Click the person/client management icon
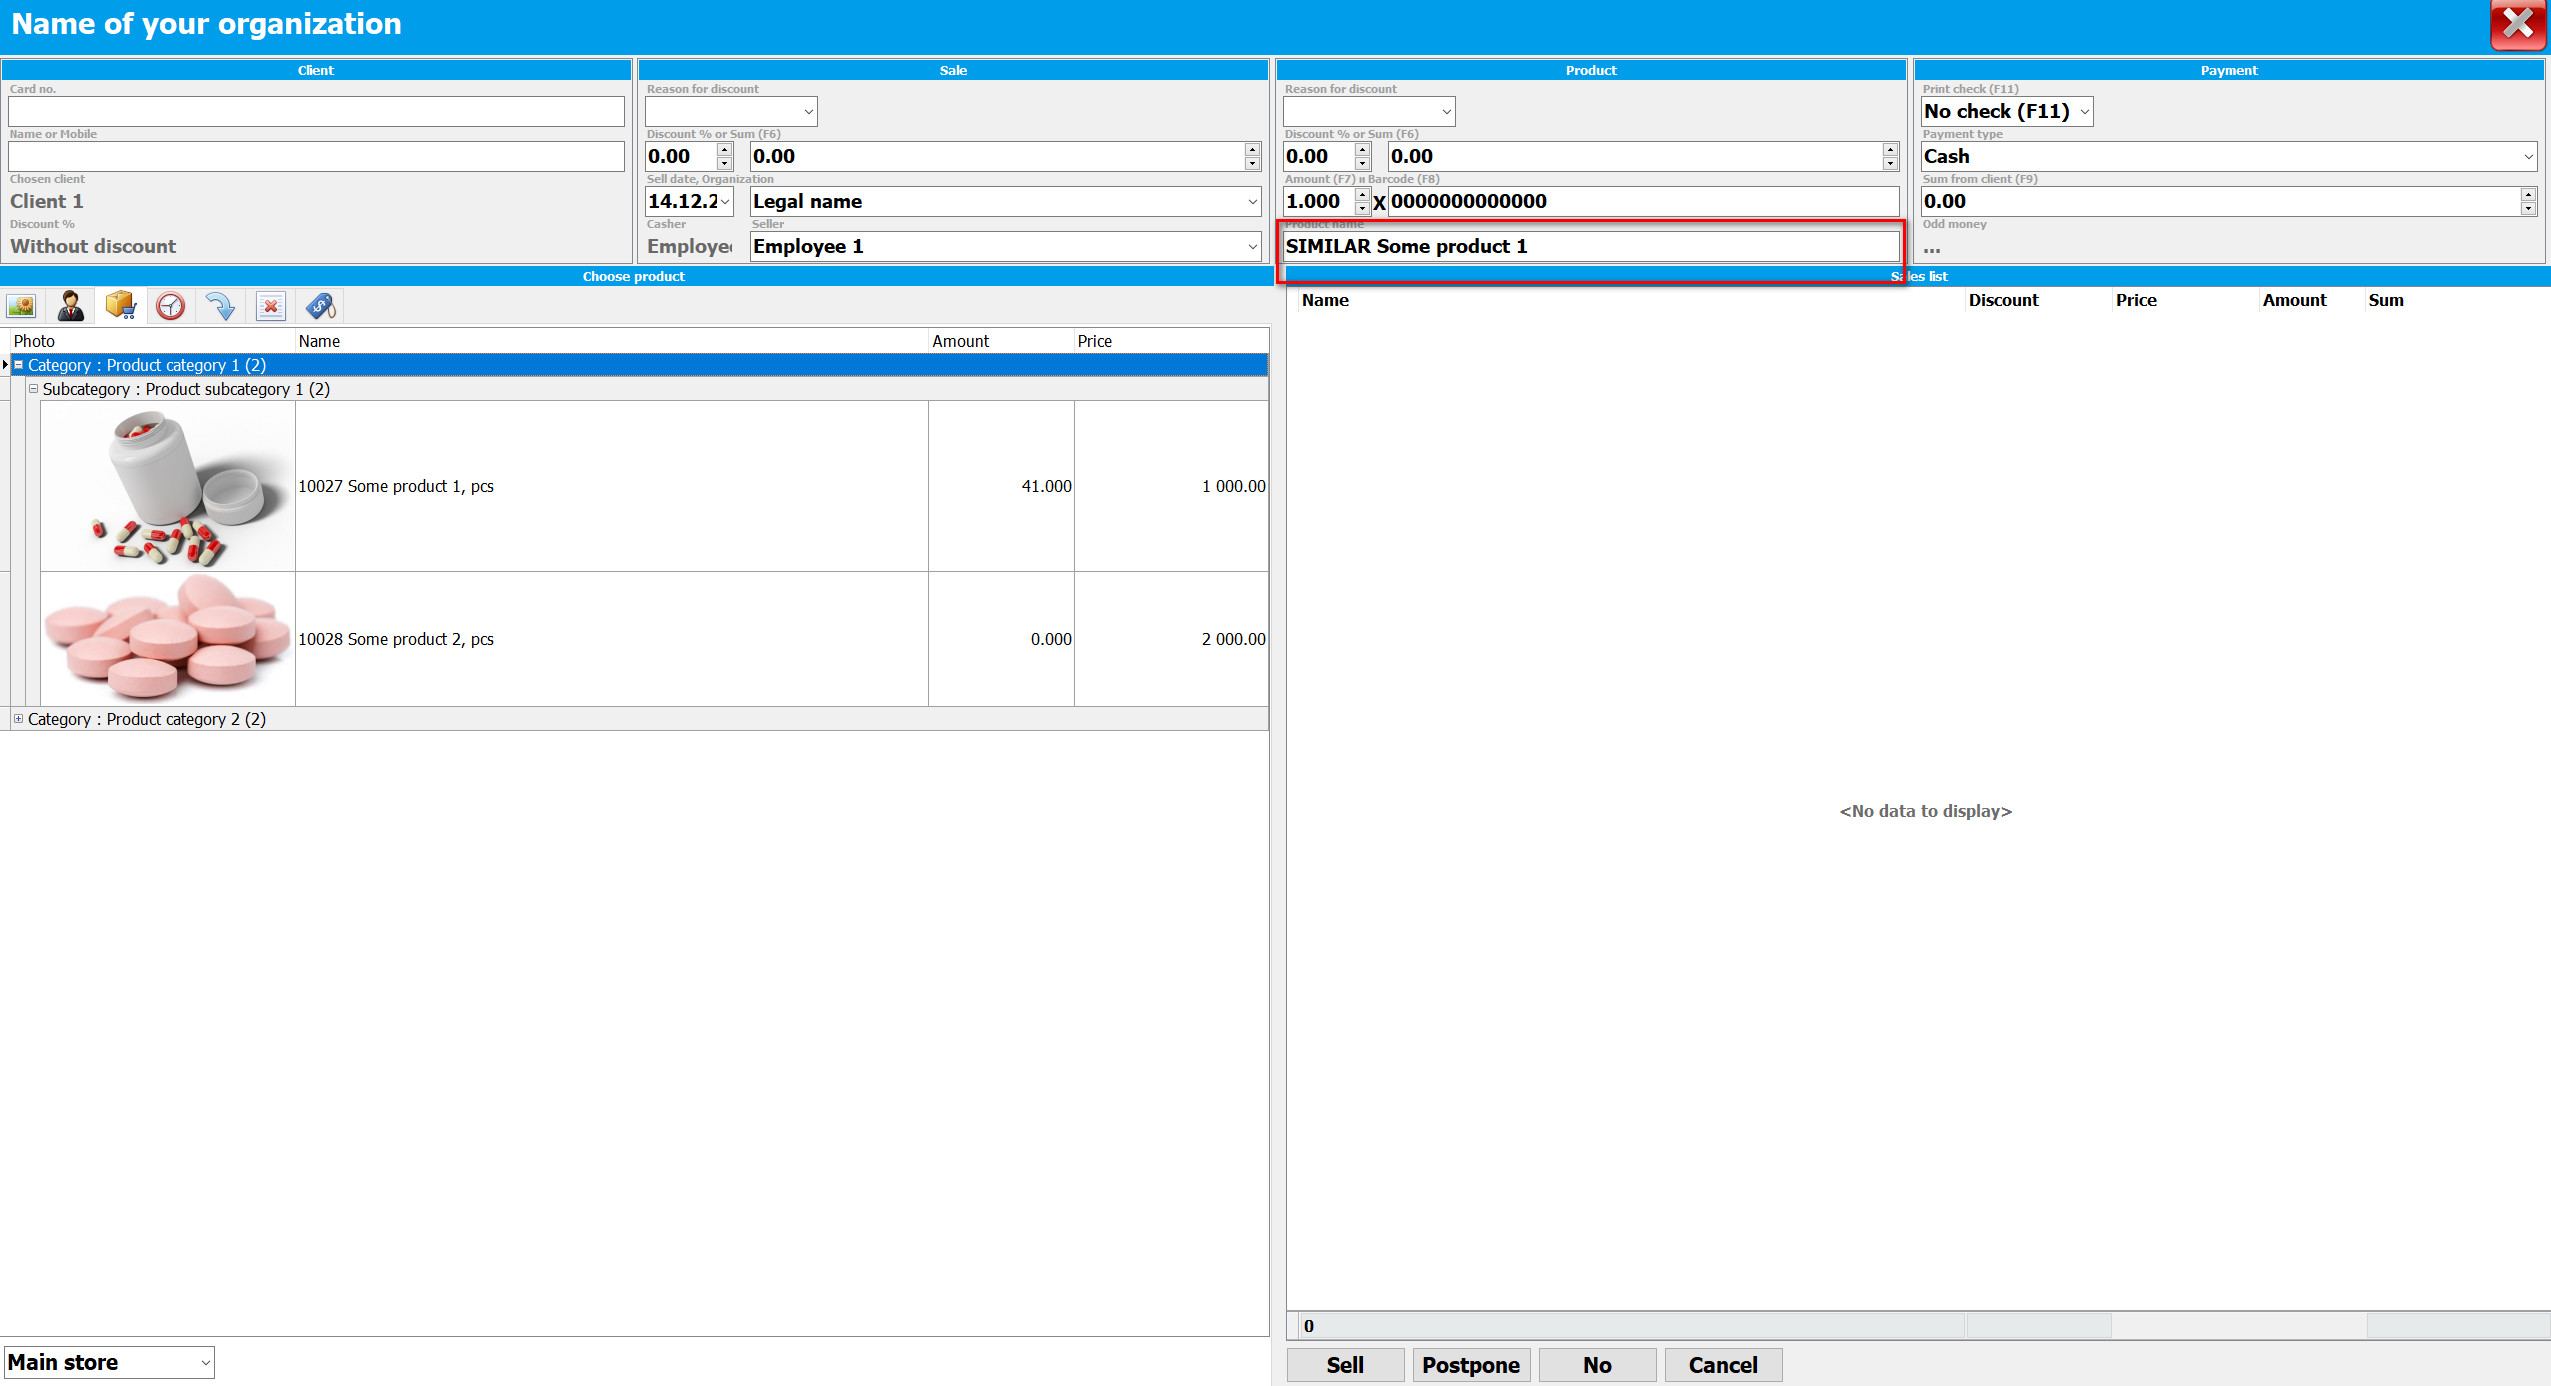Viewport: 2551px width, 1386px height. pyautogui.click(x=70, y=307)
